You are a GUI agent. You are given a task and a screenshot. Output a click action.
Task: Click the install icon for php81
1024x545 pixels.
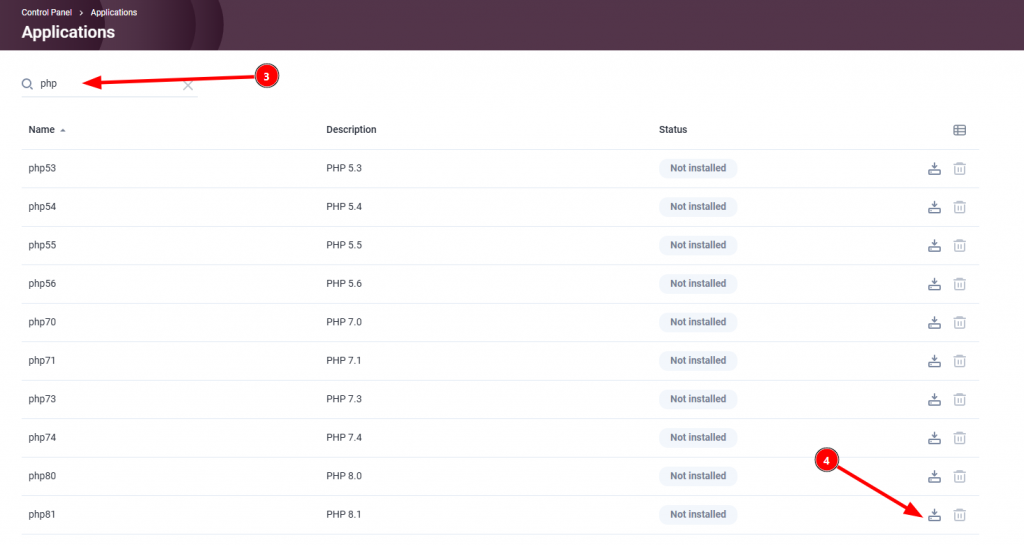point(934,515)
